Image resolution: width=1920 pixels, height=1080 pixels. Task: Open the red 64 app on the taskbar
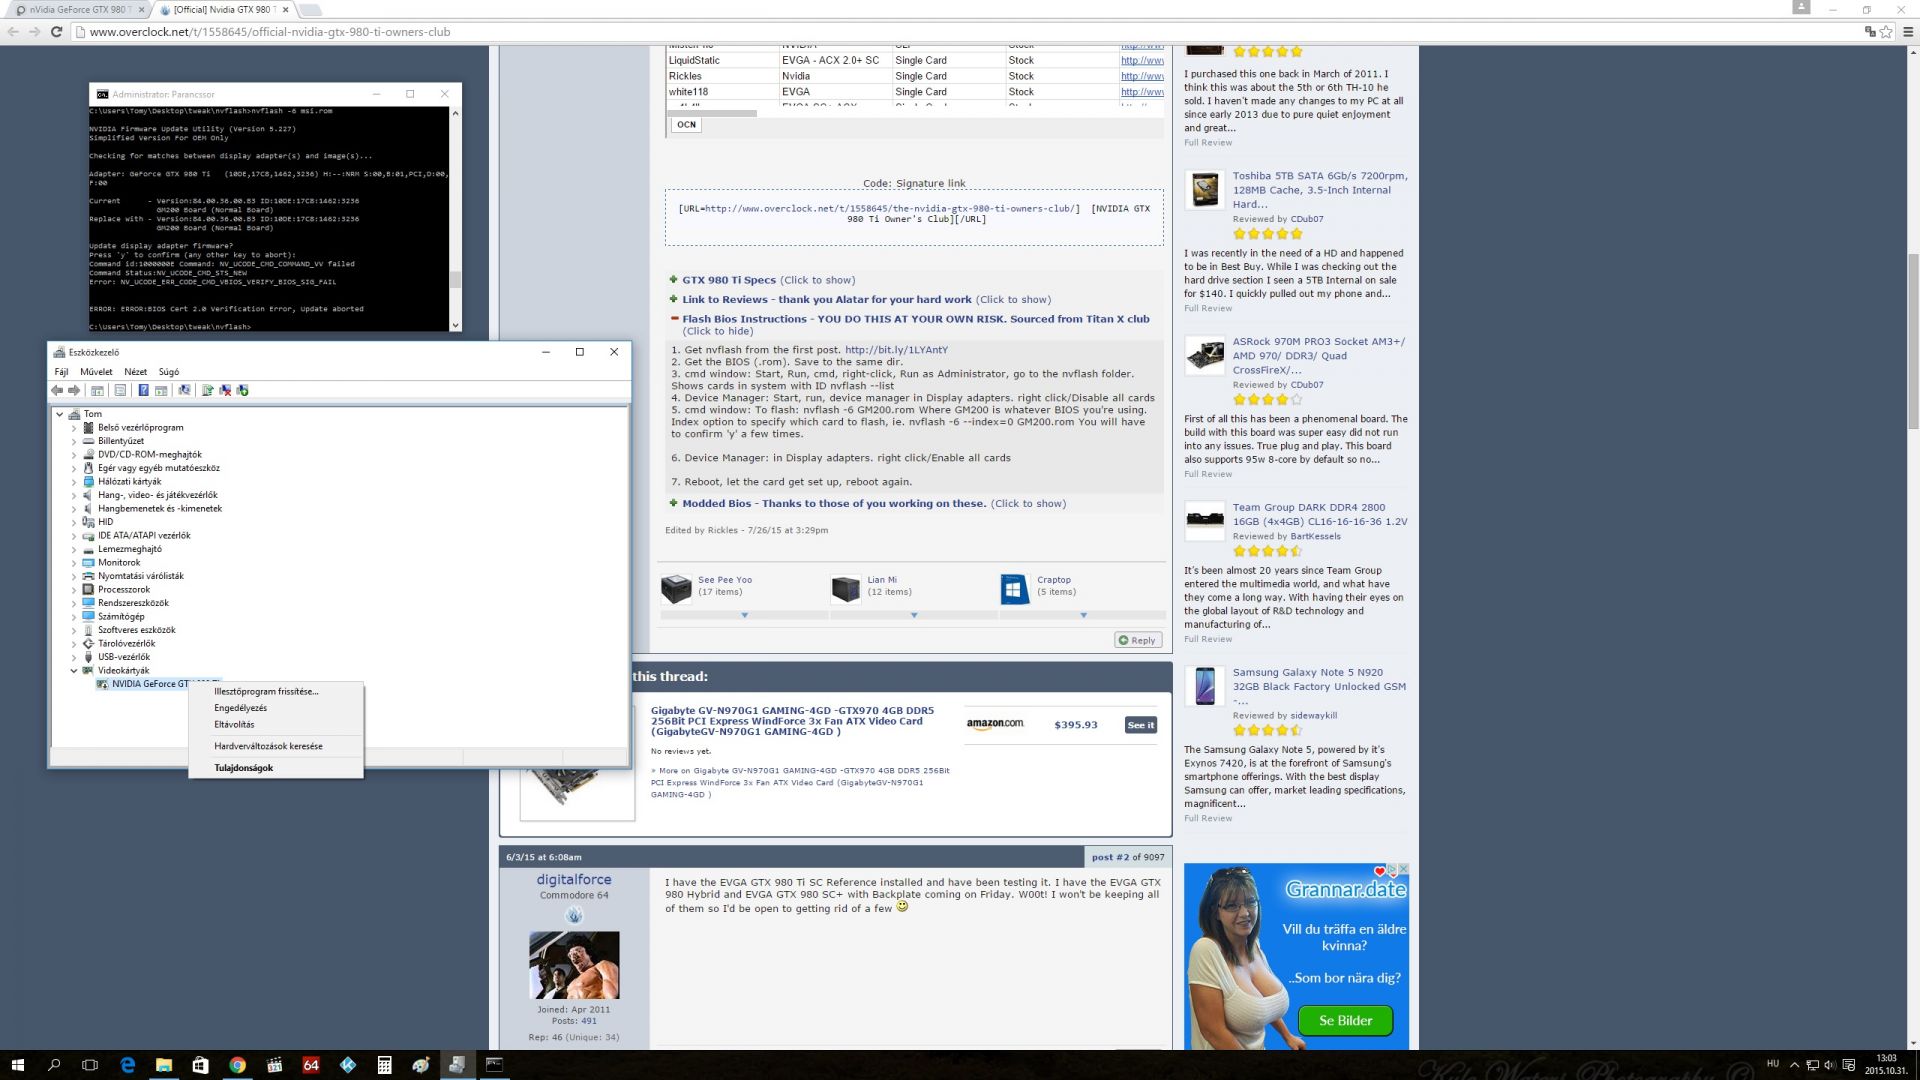(311, 1065)
